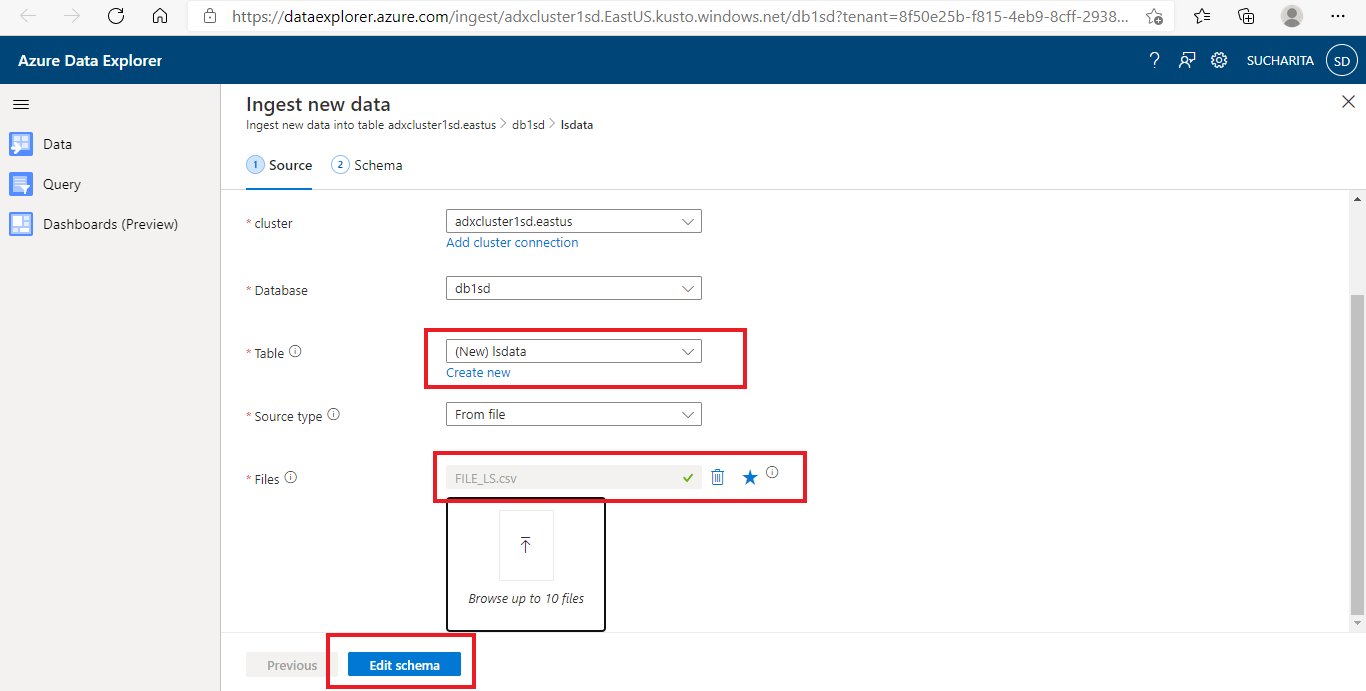The width and height of the screenshot is (1366, 691).
Task: Click Browse up to 10 files text
Action: (x=526, y=598)
